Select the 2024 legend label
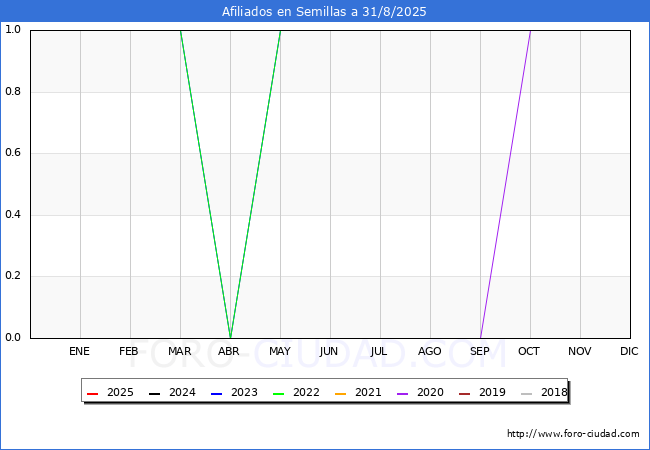 182,392
